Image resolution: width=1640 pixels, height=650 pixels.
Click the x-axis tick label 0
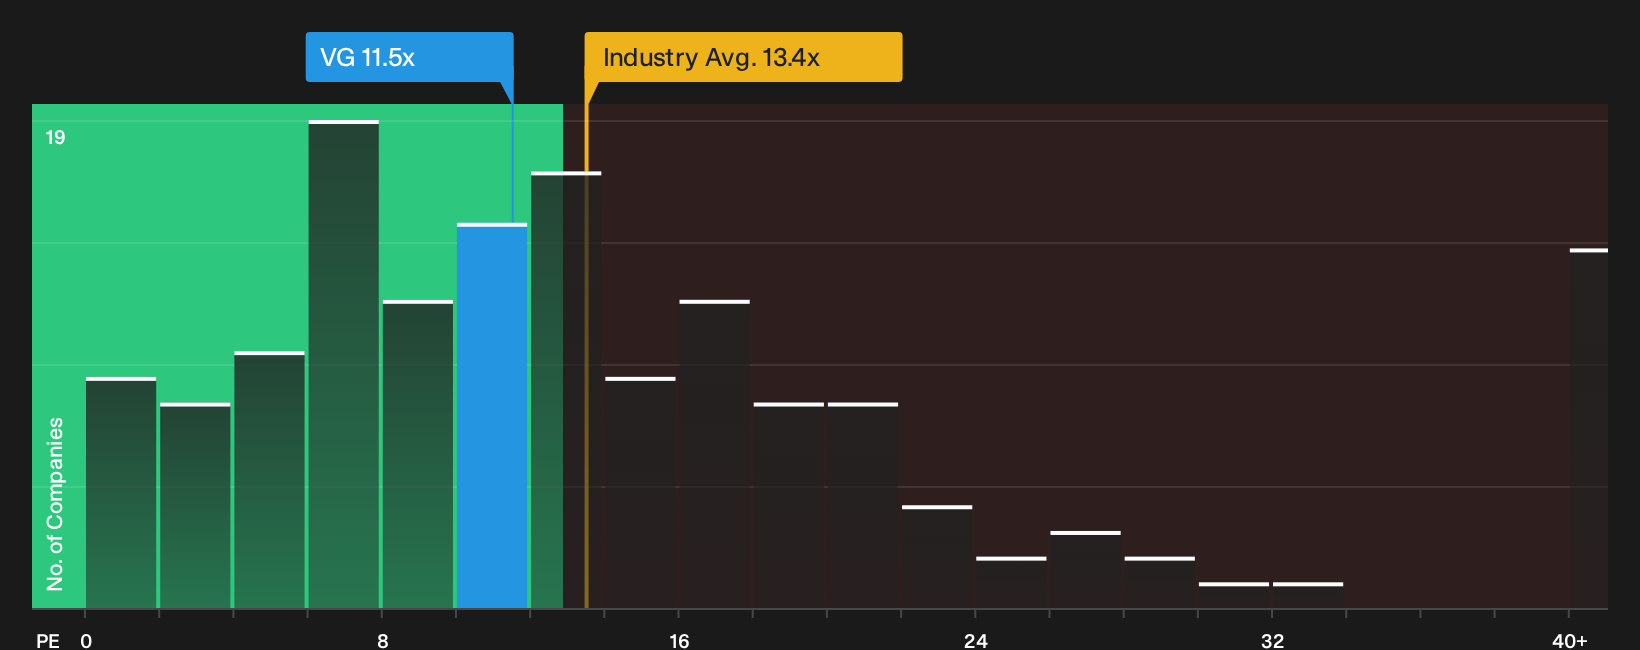[86, 641]
